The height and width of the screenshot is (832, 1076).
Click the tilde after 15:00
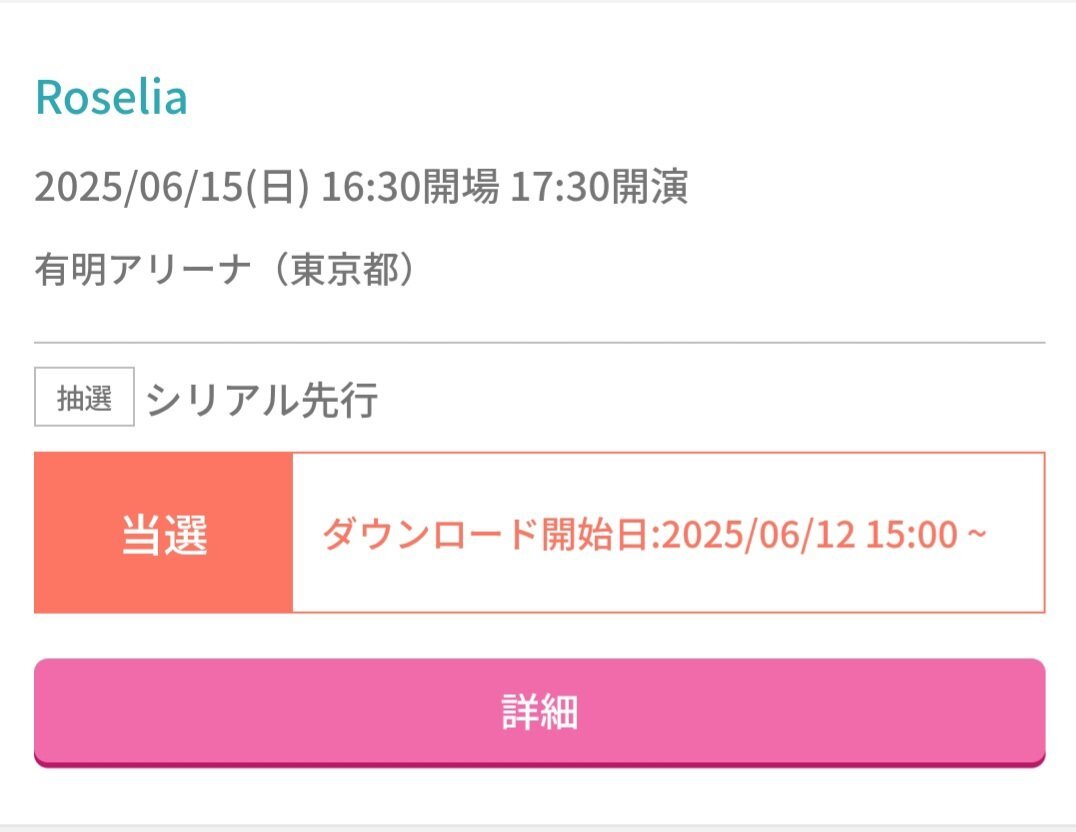977,533
